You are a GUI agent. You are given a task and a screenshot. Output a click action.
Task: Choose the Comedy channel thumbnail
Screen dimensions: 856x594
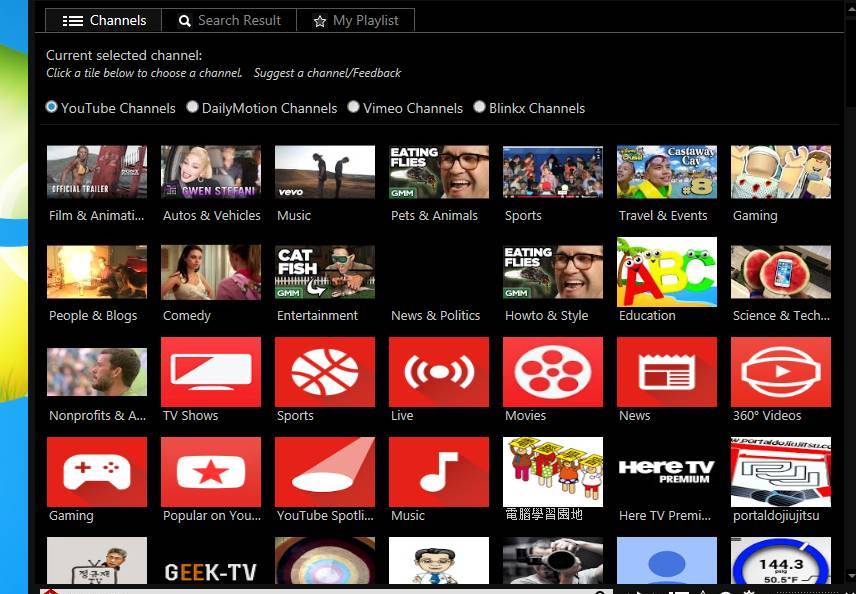(x=211, y=272)
